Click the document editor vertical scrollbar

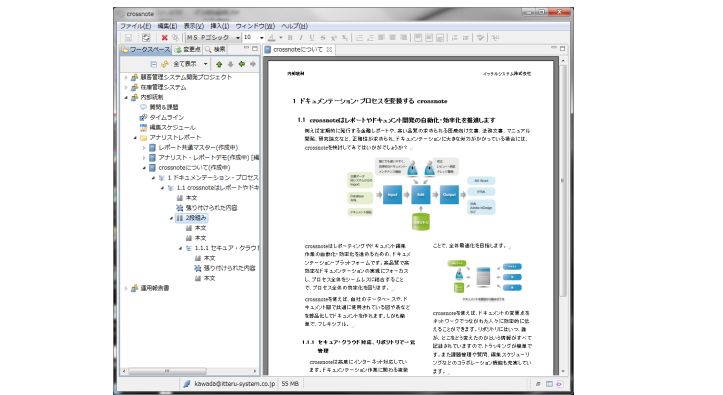click(563, 181)
